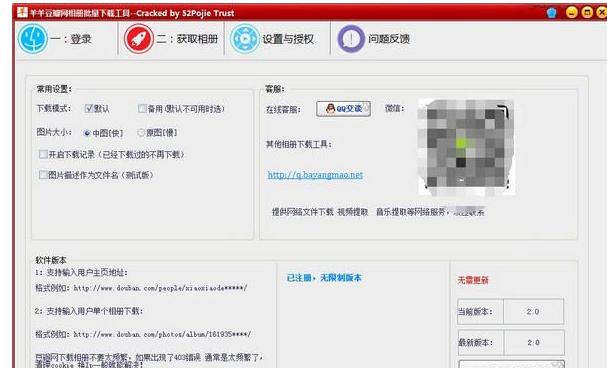Click the 提供网络文件下载 service description text
Image resolution: width=607 pixels, height=368 pixels.
[x=378, y=212]
